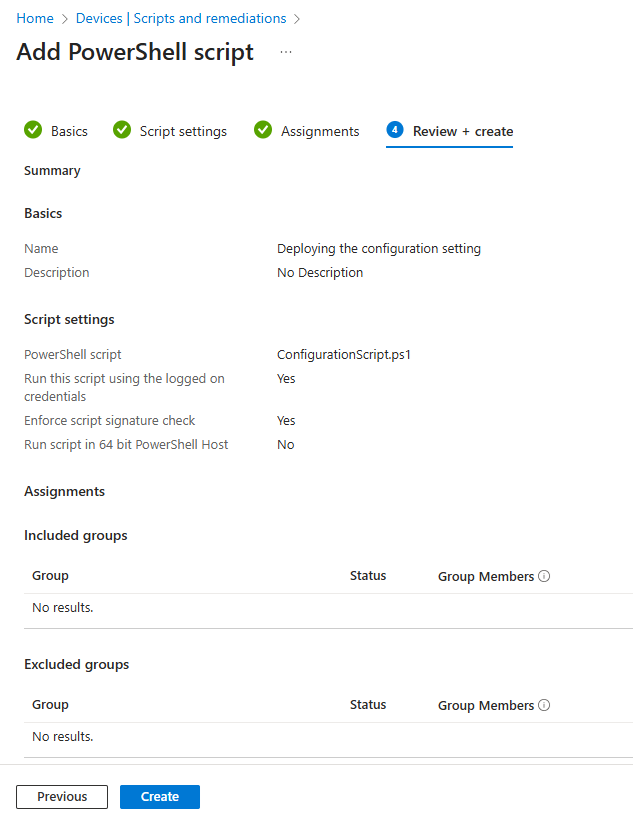The width and height of the screenshot is (633, 820).
Task: Click the Assignments green checkmark icon
Action: click(x=263, y=130)
